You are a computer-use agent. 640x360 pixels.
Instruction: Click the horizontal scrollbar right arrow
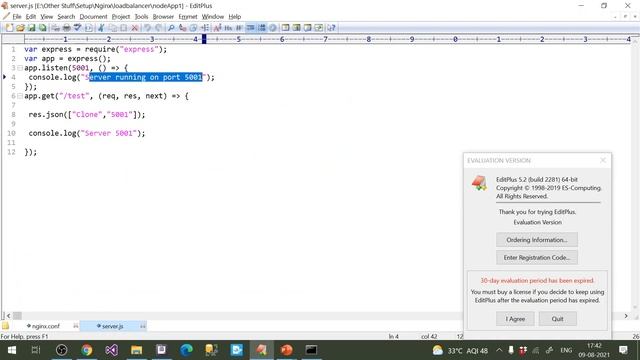(x=626, y=316)
